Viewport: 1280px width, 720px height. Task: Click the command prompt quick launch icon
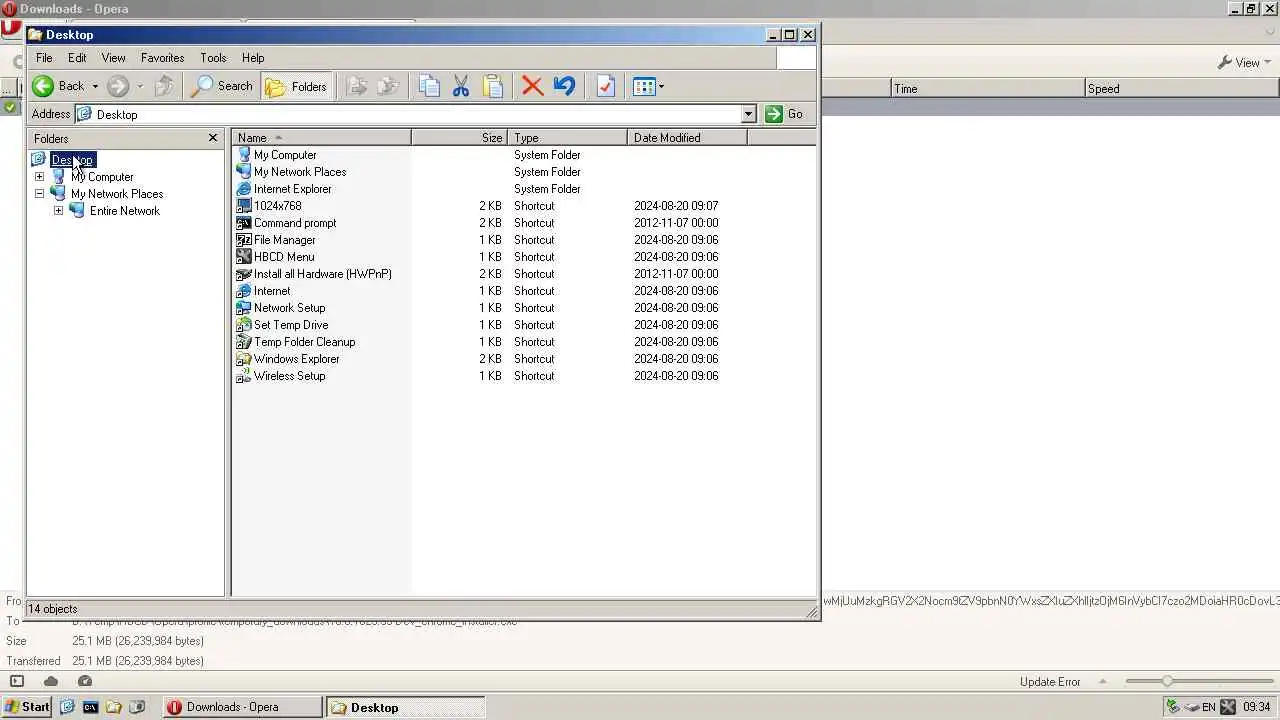coord(90,707)
